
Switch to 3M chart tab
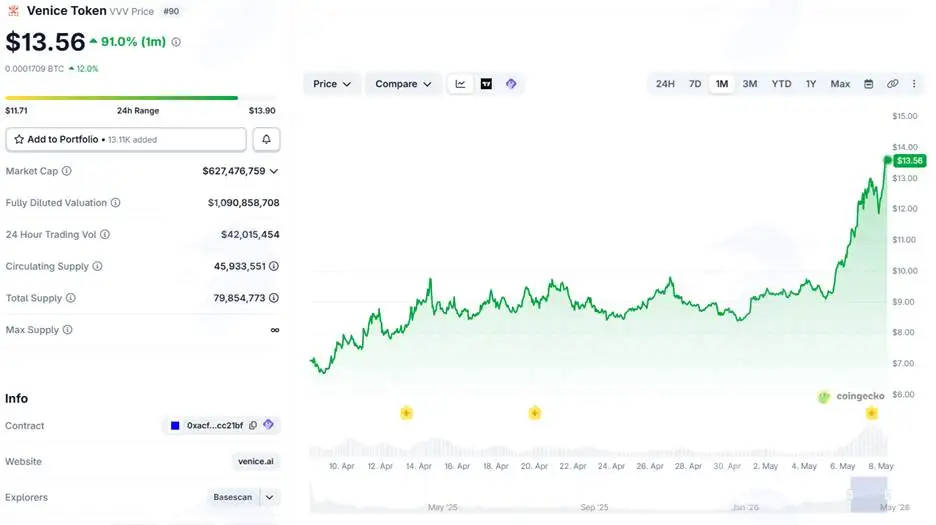[750, 84]
